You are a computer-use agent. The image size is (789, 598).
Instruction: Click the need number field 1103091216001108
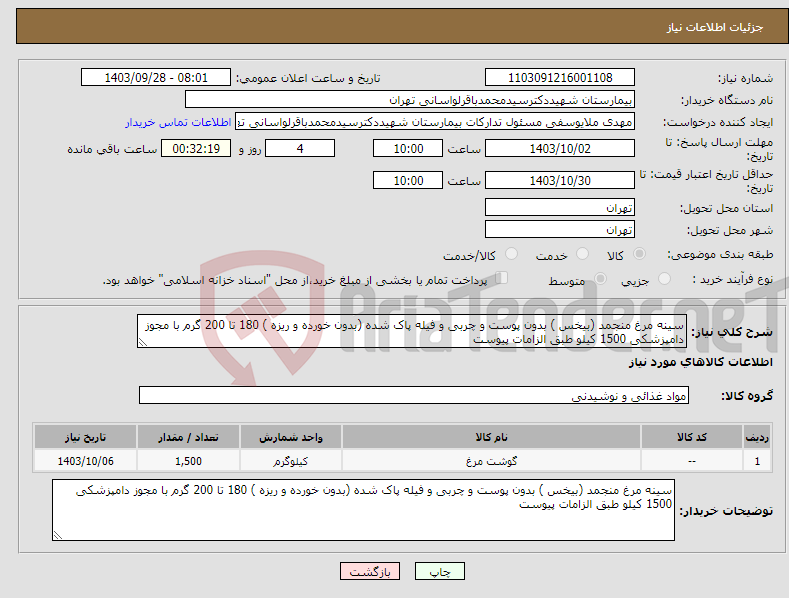click(x=560, y=78)
